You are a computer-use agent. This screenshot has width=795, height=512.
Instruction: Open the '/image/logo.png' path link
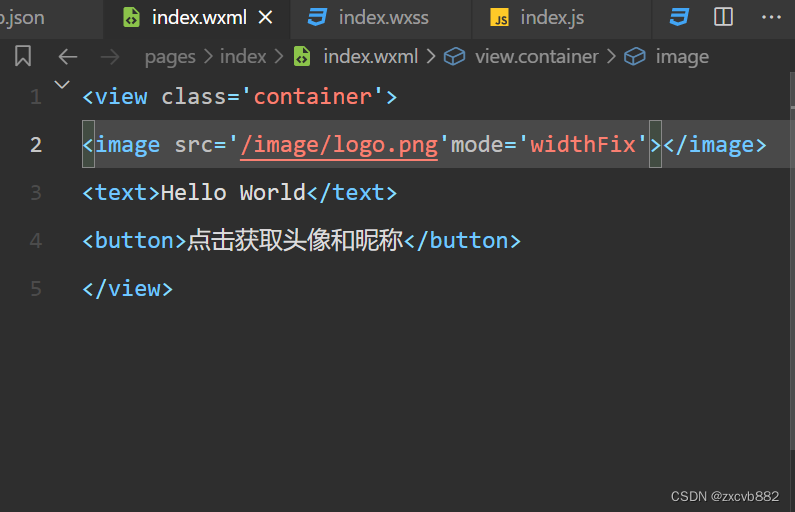pos(339,145)
